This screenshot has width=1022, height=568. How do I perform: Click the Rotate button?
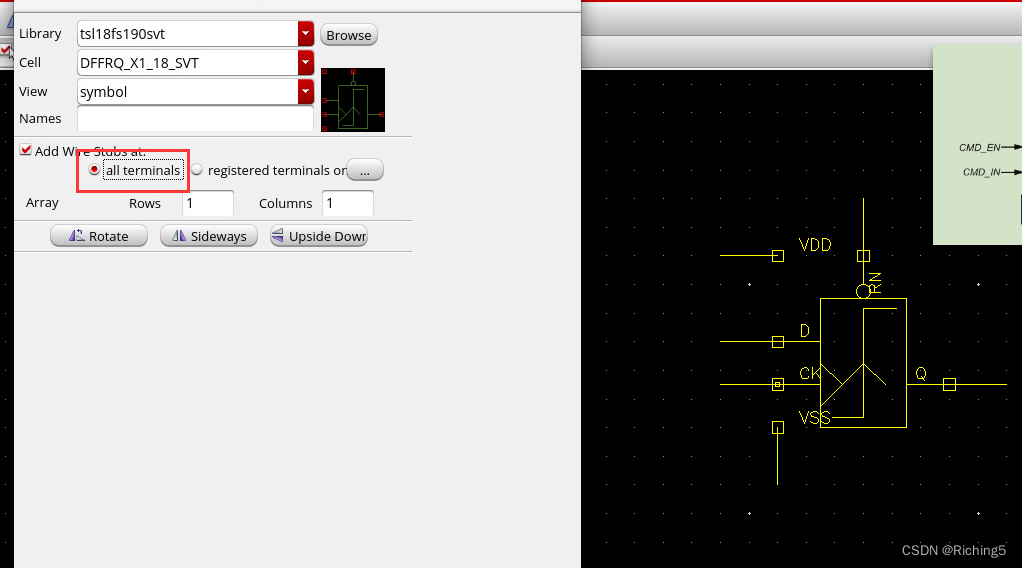point(99,236)
